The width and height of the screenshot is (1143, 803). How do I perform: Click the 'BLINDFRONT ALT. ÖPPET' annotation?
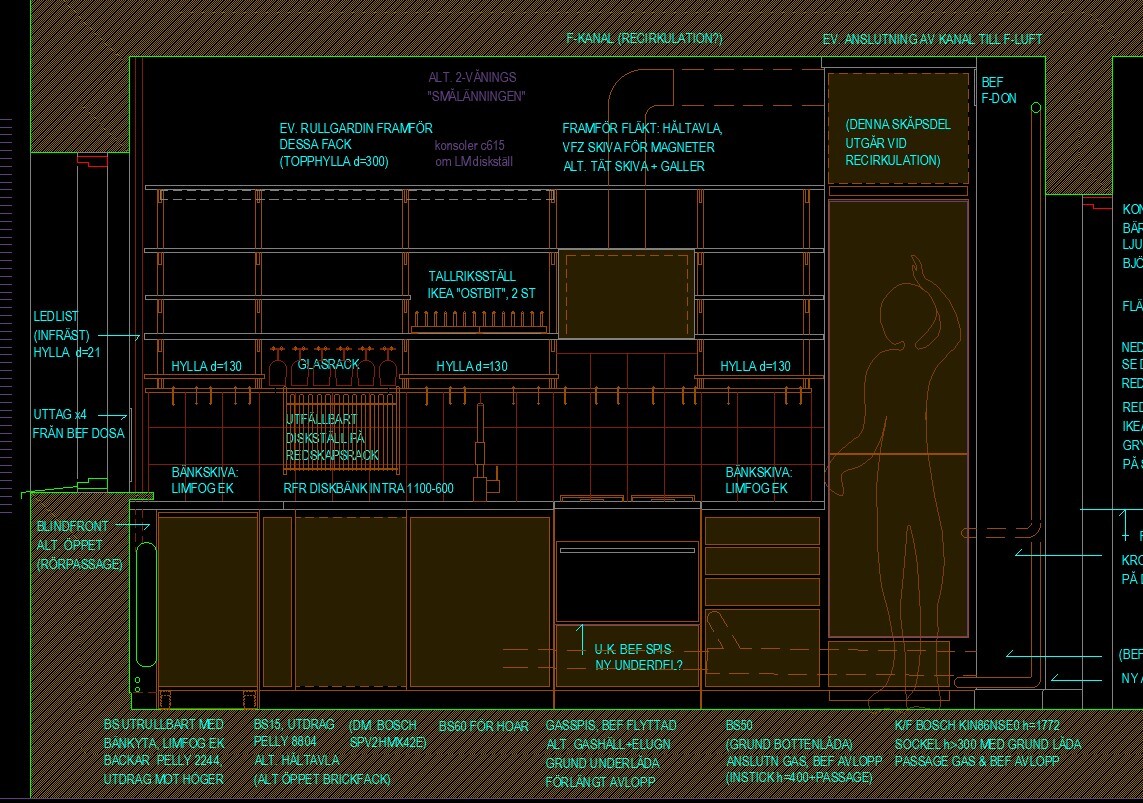point(76,545)
